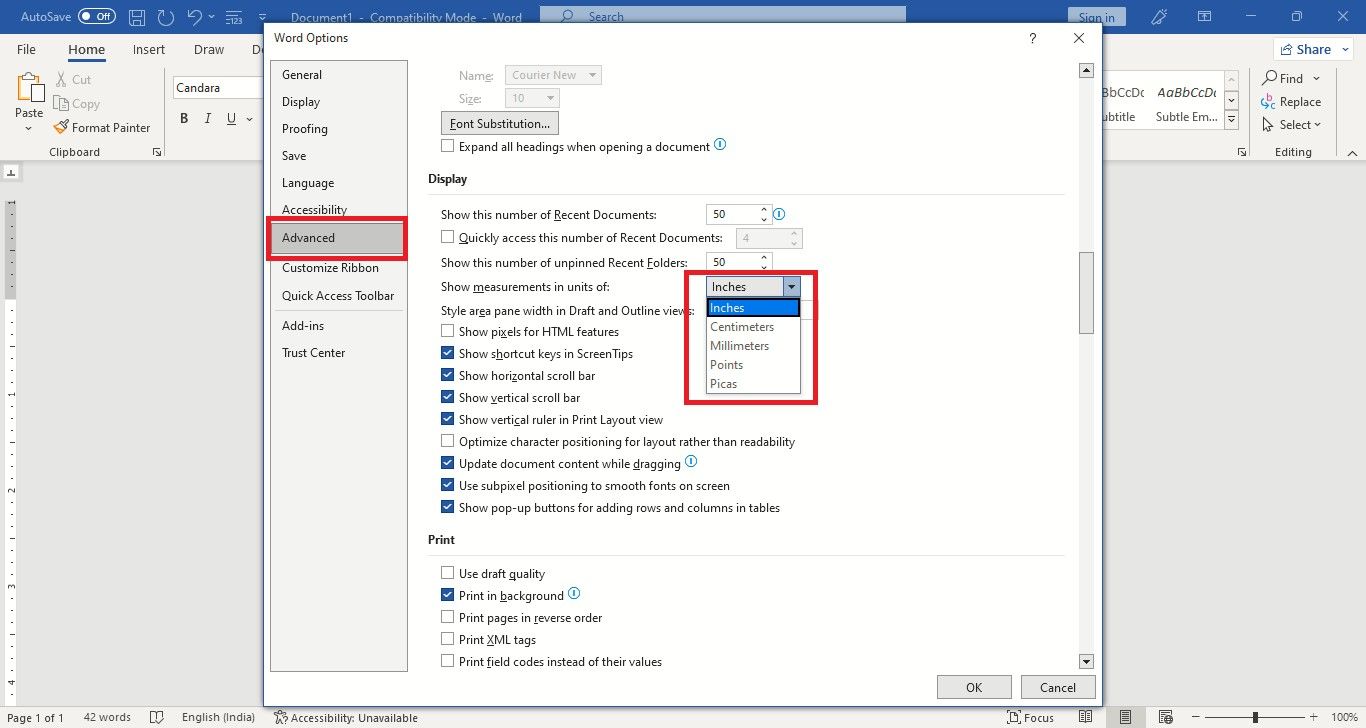Toggle Italic formatting in ribbon
Screen dimensions: 1366x728
(x=208, y=119)
